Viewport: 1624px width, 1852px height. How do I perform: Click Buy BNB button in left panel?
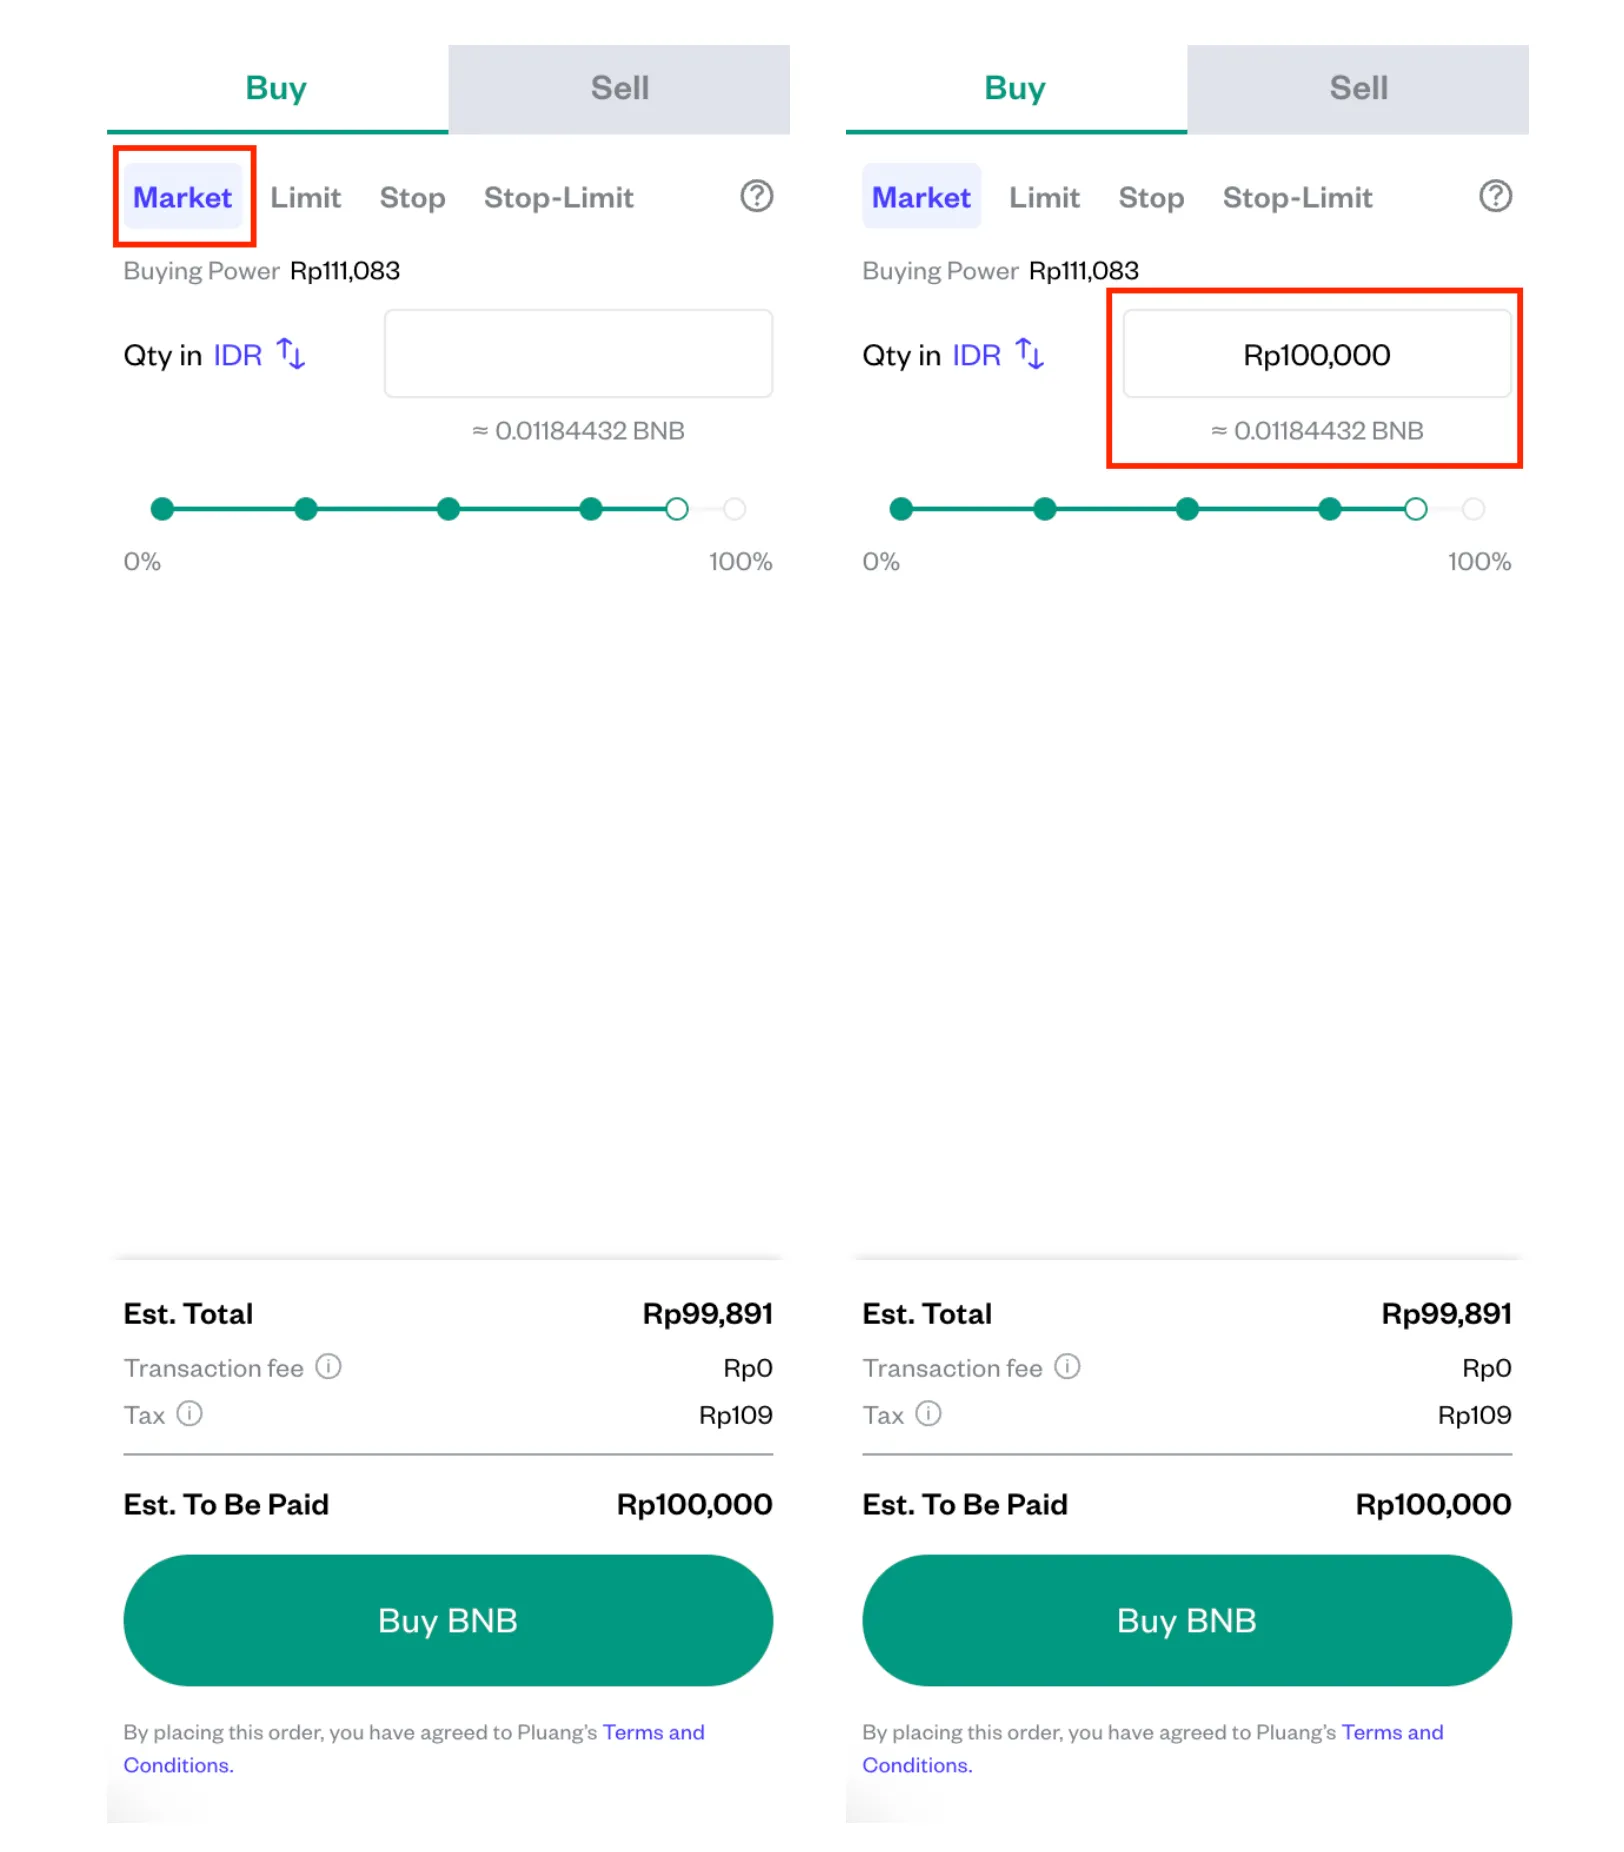coord(448,1620)
